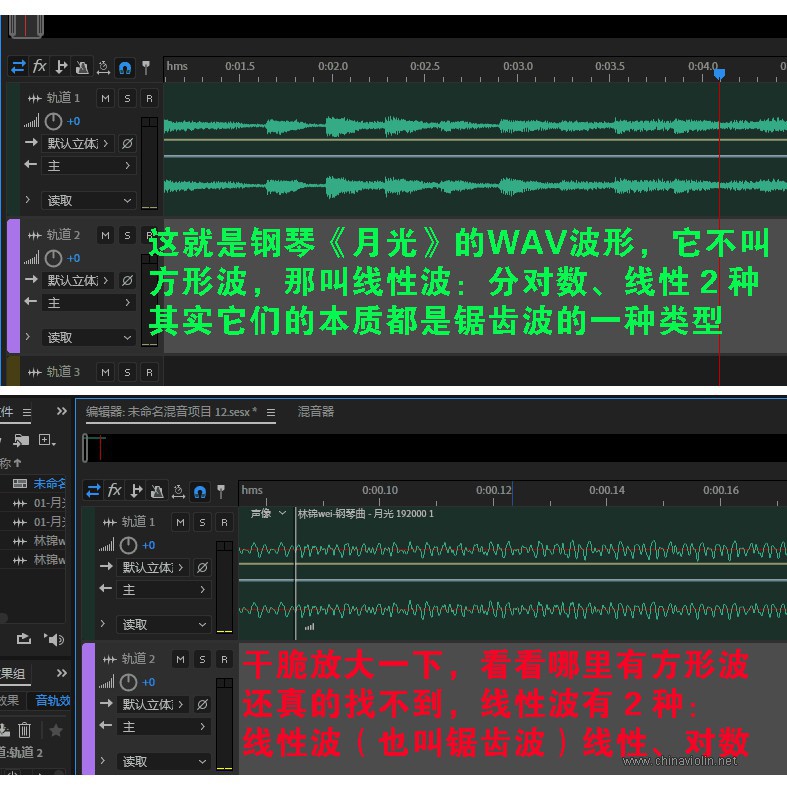The image size is (787, 787).
Task: Click 轨道 1 volume knob in lower editor
Action: (x=128, y=546)
